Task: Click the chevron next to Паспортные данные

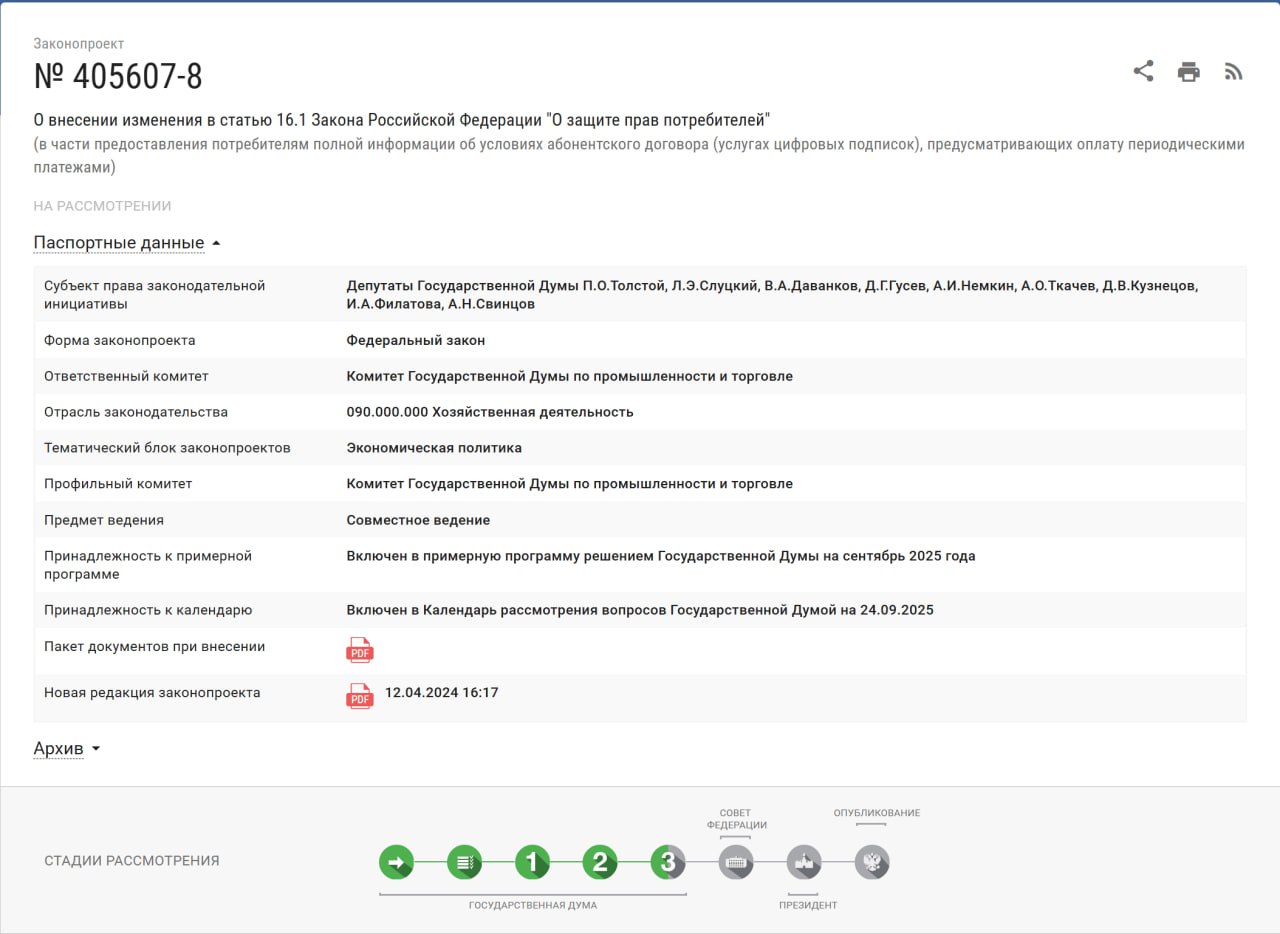Action: pos(218,242)
